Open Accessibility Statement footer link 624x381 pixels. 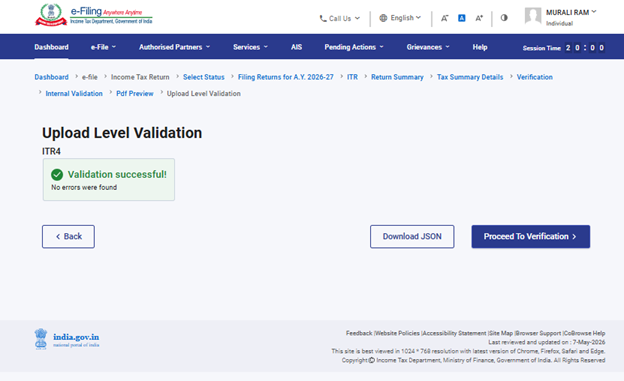point(454,333)
